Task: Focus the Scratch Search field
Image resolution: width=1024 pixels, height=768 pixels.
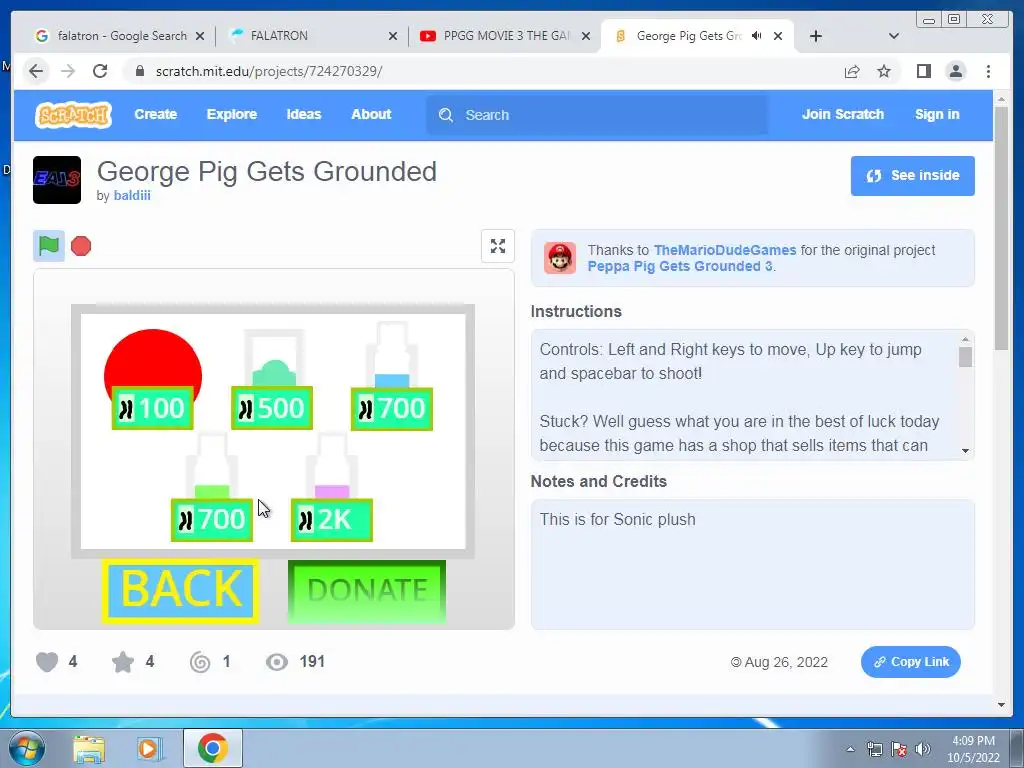Action: tap(597, 115)
